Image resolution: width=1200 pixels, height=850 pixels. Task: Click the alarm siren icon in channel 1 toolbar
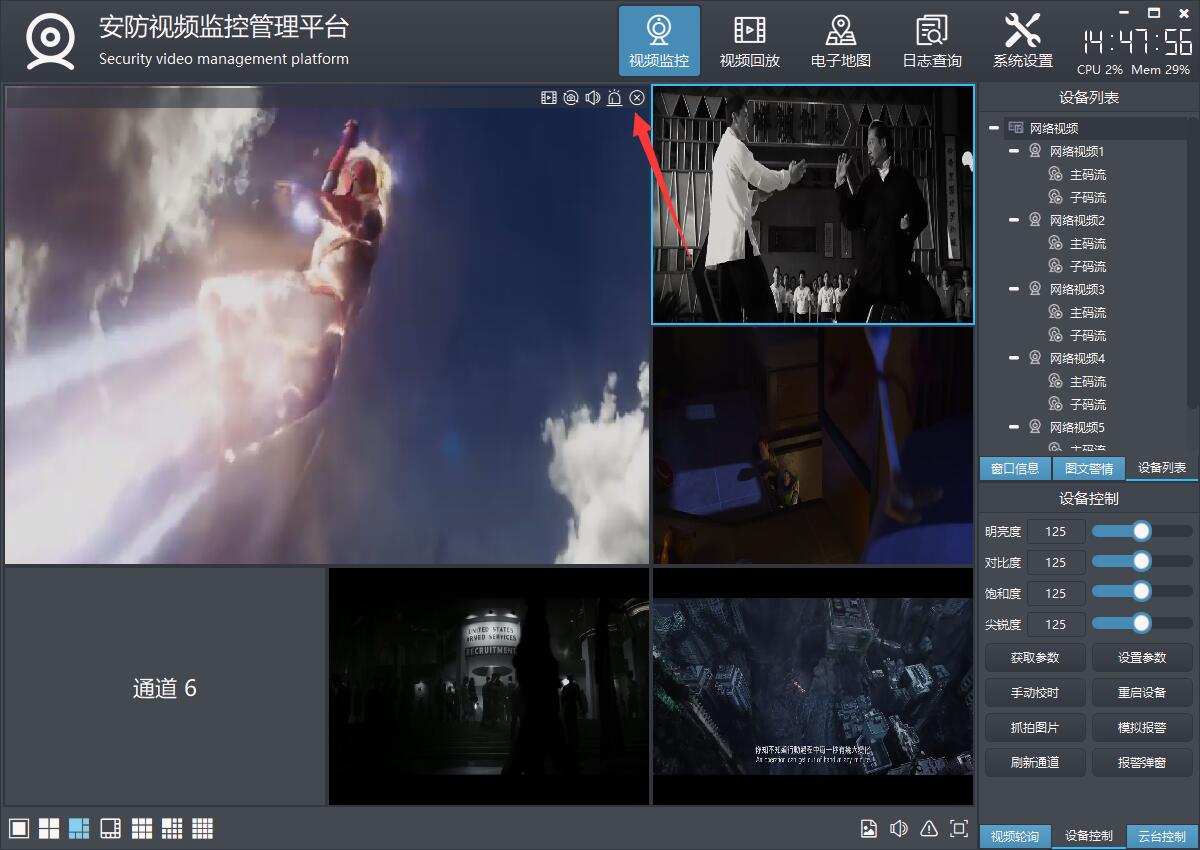pos(615,98)
